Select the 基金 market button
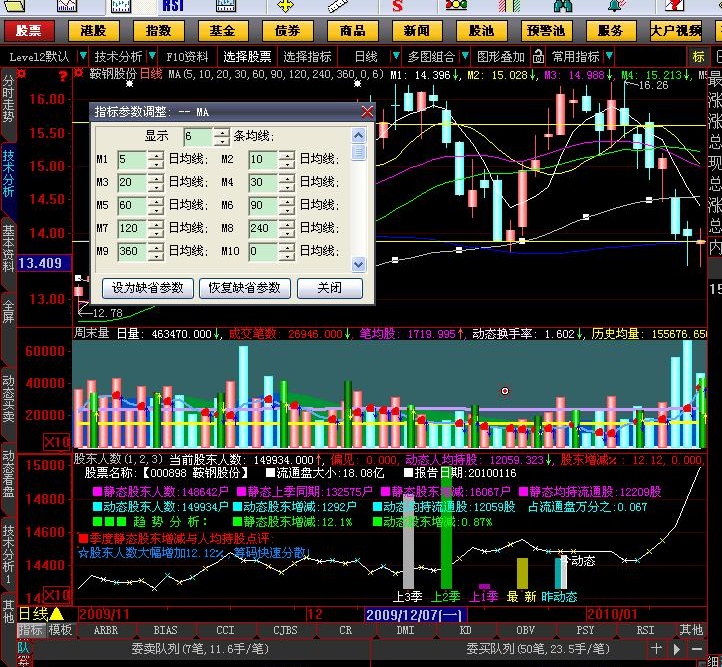 pyautogui.click(x=223, y=31)
